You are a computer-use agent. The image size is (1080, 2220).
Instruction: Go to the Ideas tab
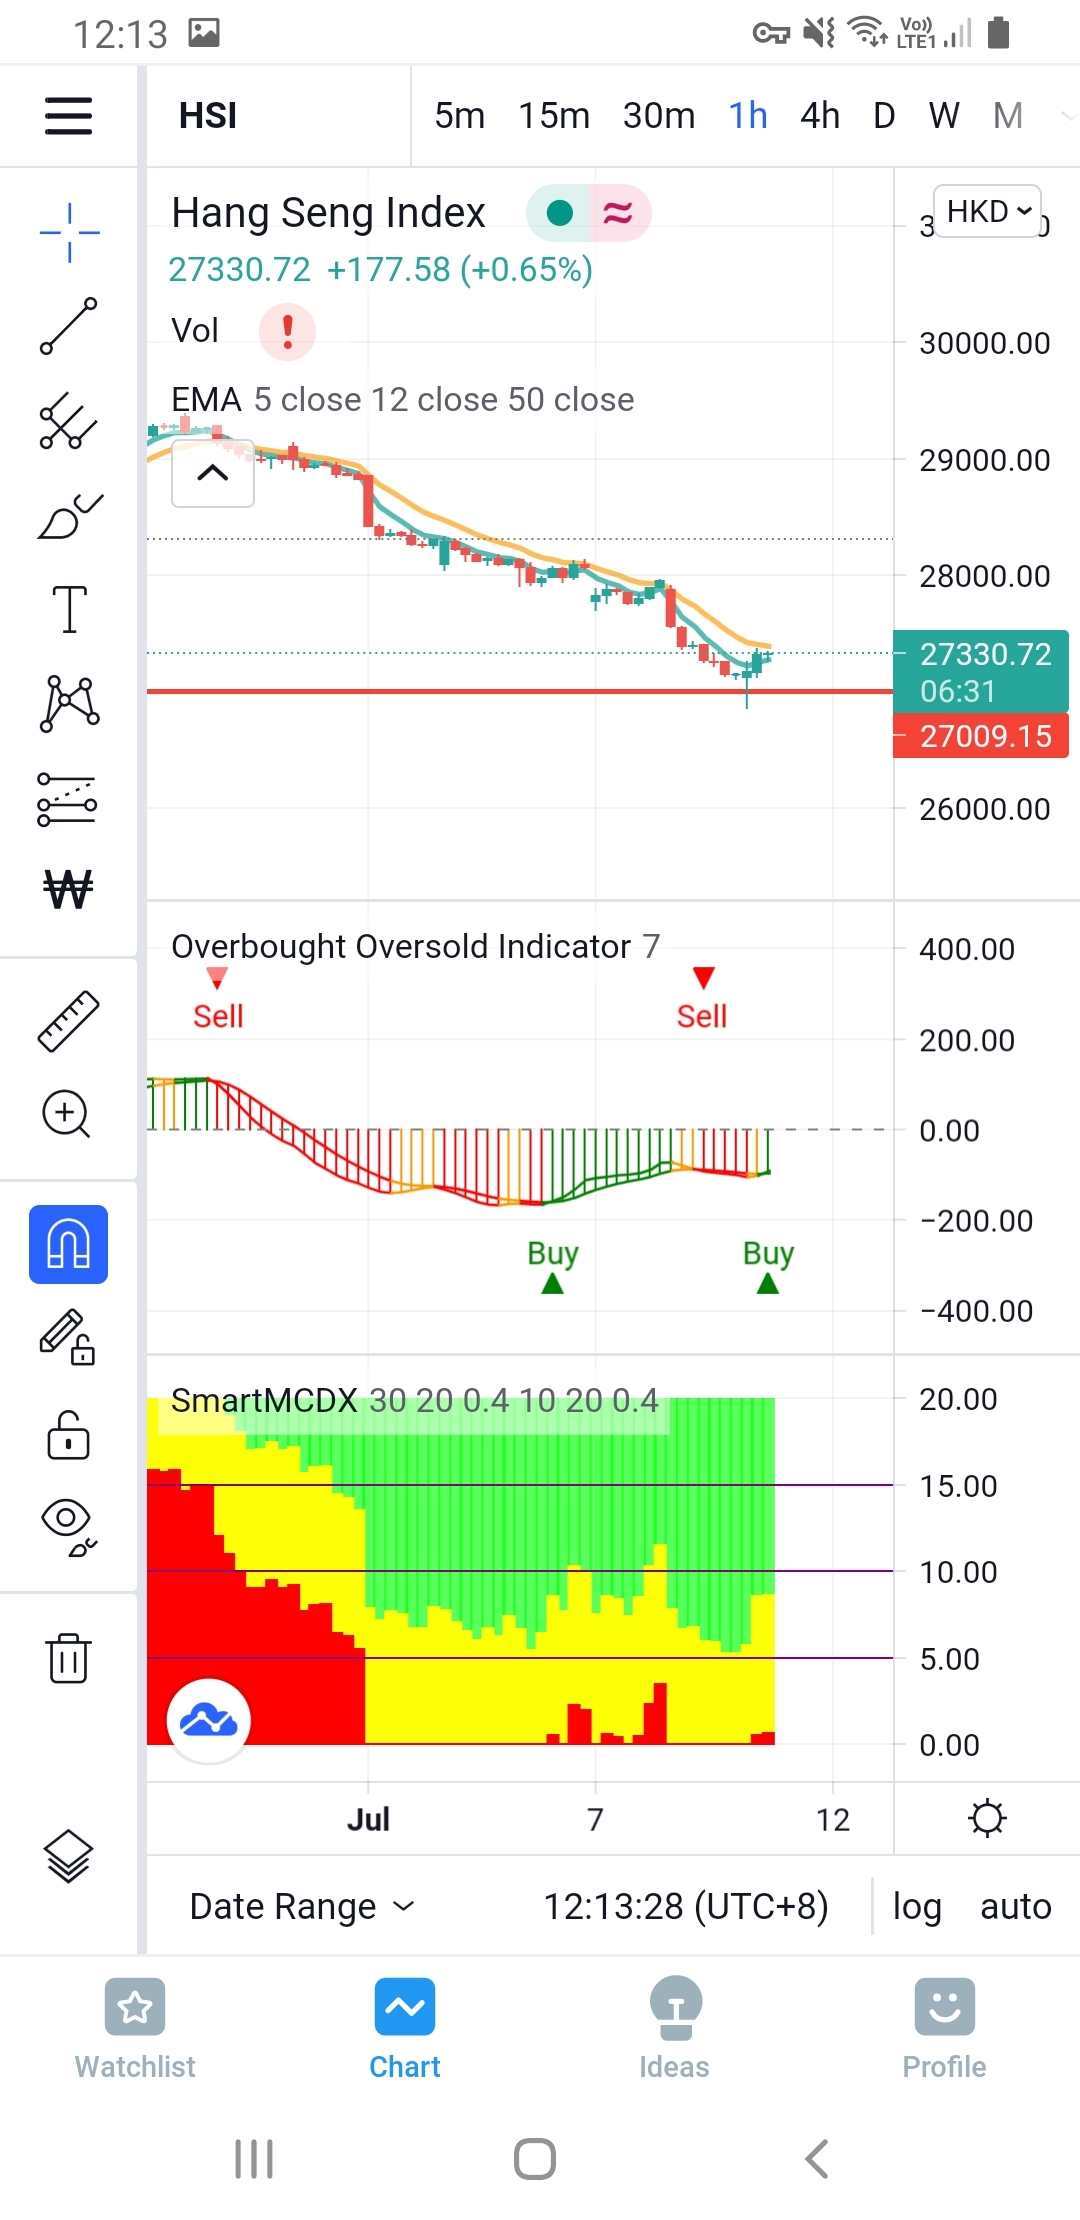(675, 2030)
